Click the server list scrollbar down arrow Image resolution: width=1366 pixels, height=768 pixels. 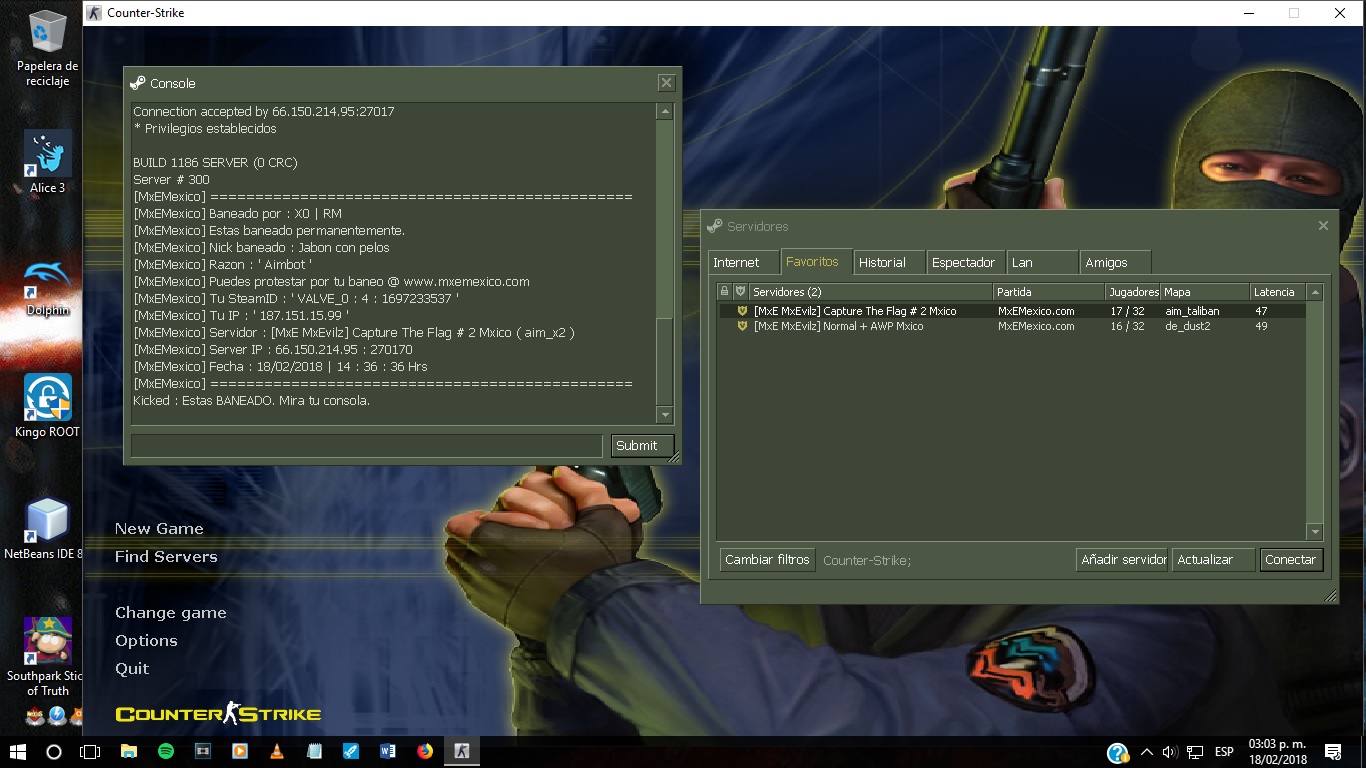click(1315, 532)
